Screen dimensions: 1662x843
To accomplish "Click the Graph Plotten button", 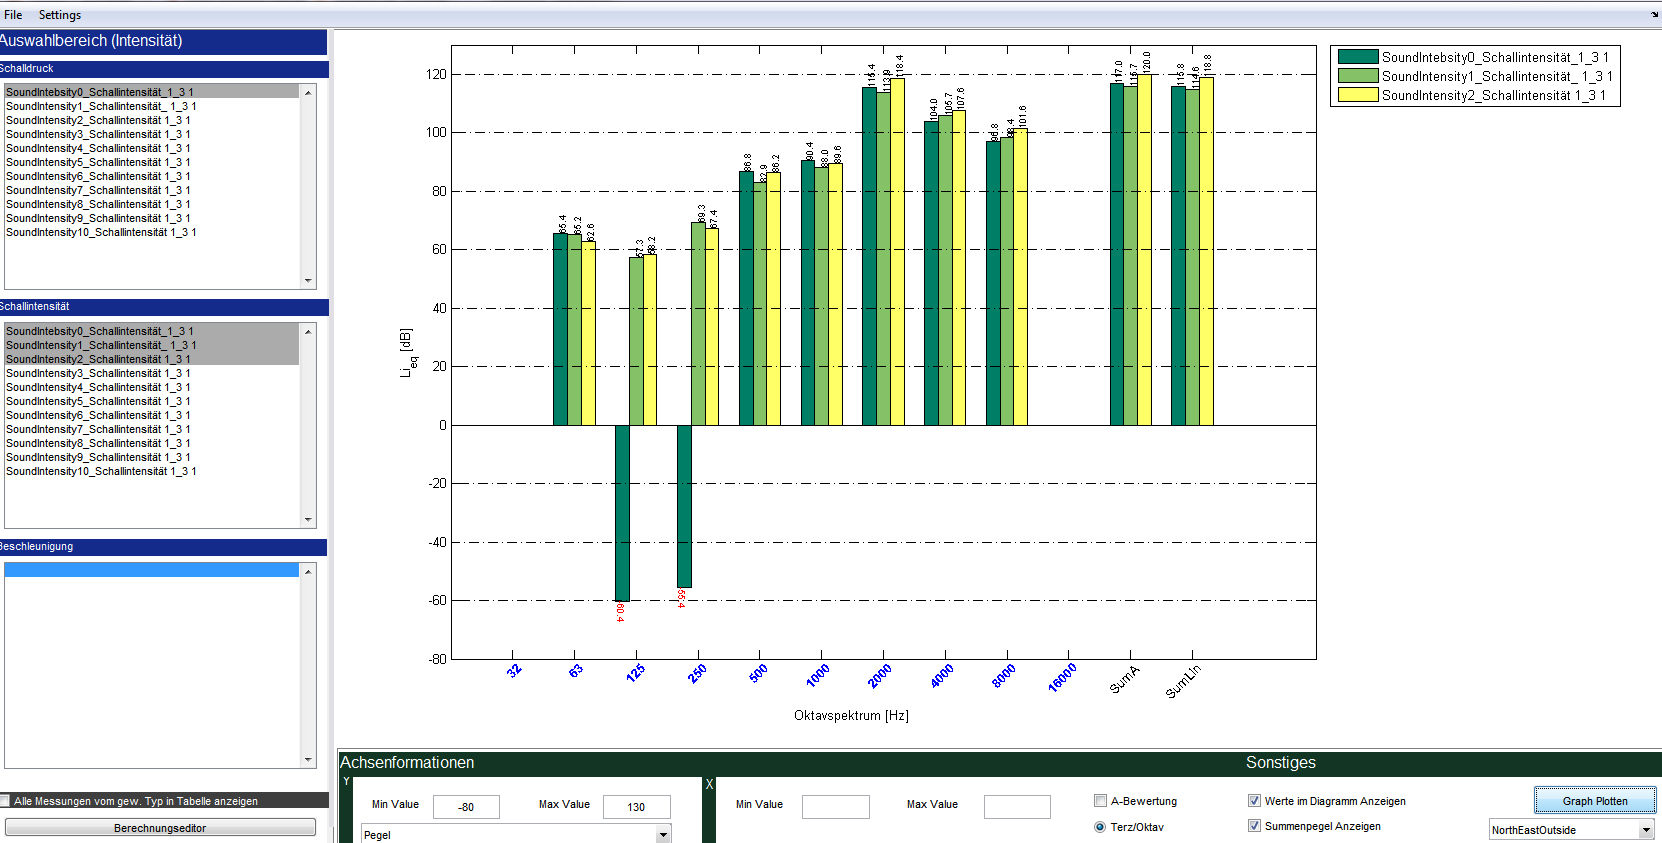I will click(x=1595, y=801).
